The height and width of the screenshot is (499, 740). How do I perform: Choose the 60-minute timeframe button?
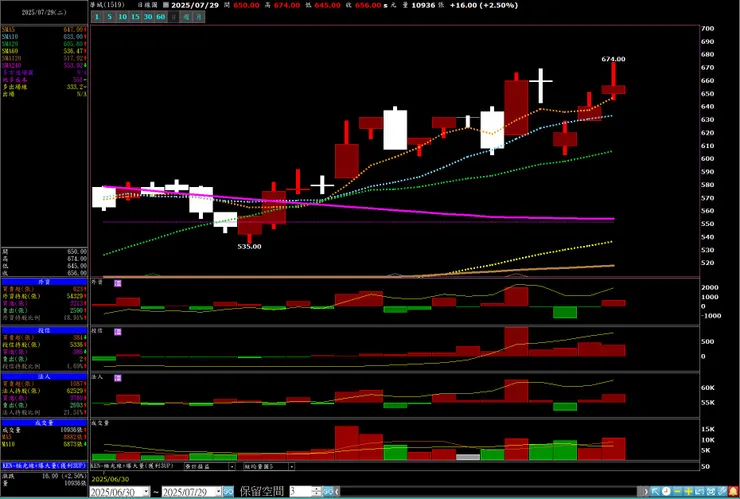160,17
